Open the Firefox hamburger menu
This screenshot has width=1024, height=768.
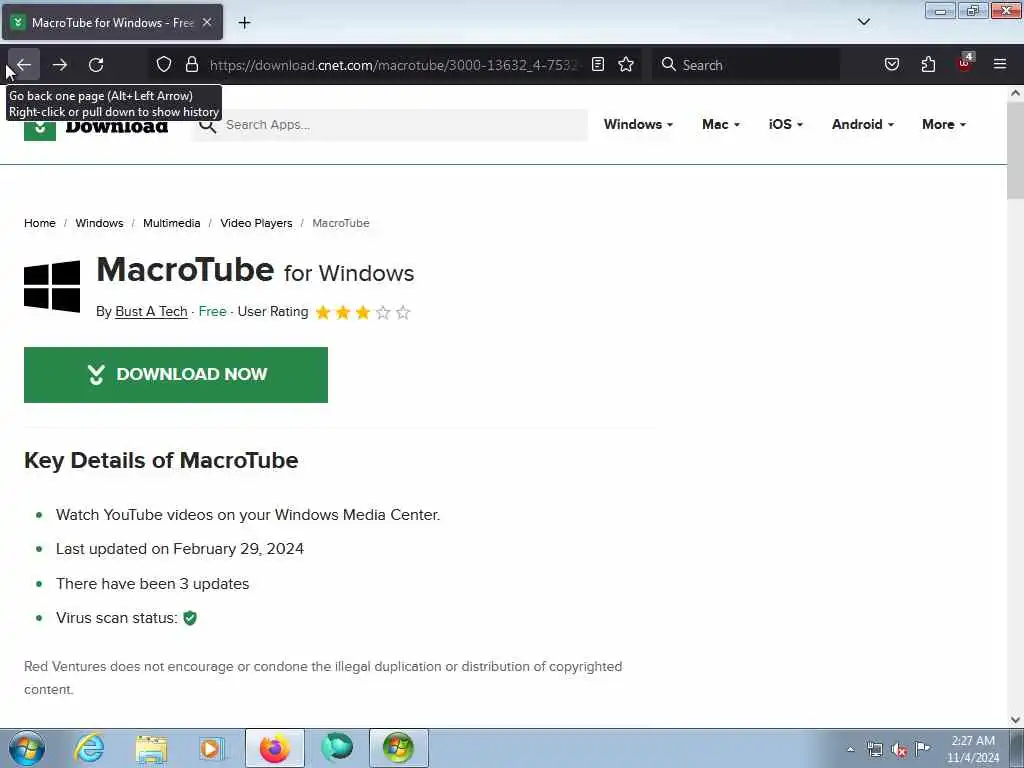point(1000,64)
